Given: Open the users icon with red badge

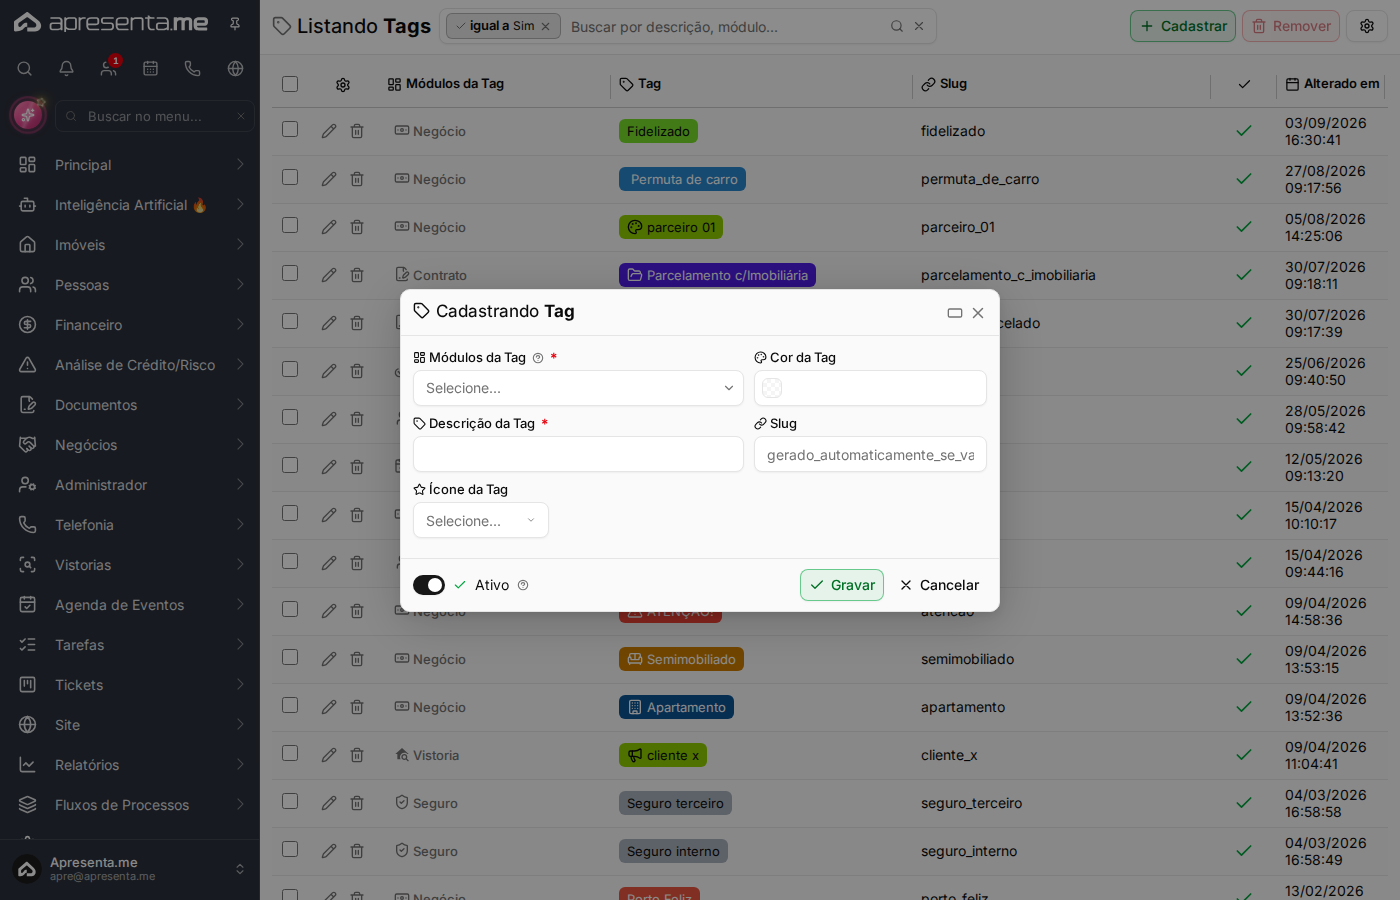Looking at the screenshot, I should click(108, 69).
